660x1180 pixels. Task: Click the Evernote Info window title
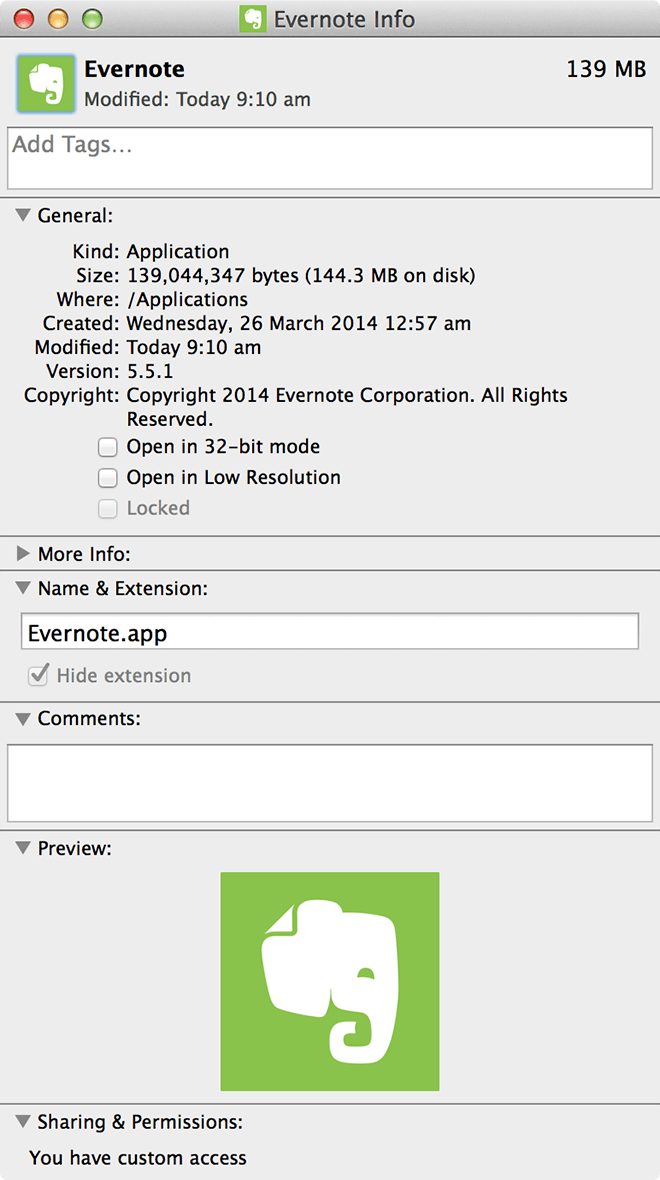tap(344, 19)
